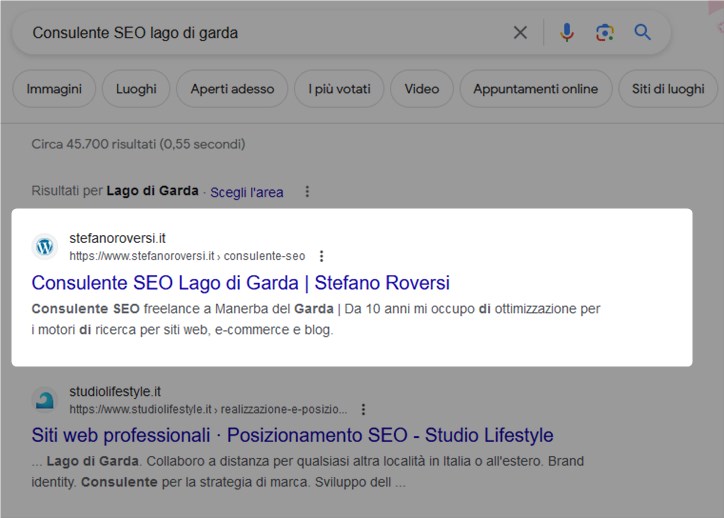Click the magnifying glass search icon

point(642,32)
